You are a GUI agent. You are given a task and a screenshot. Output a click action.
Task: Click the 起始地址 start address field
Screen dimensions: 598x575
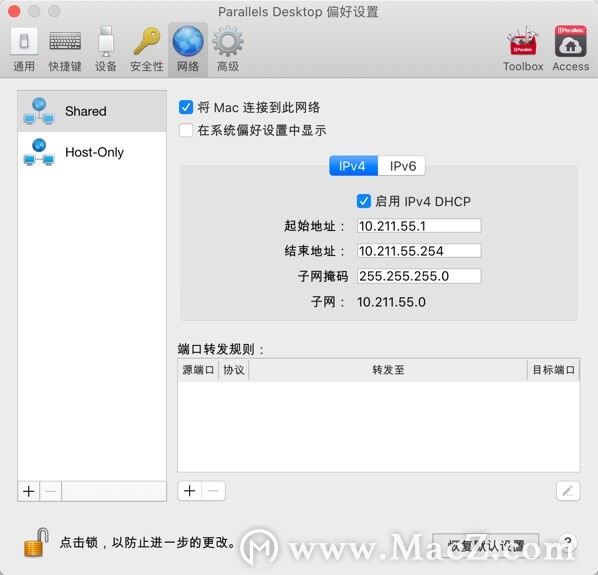(x=419, y=226)
